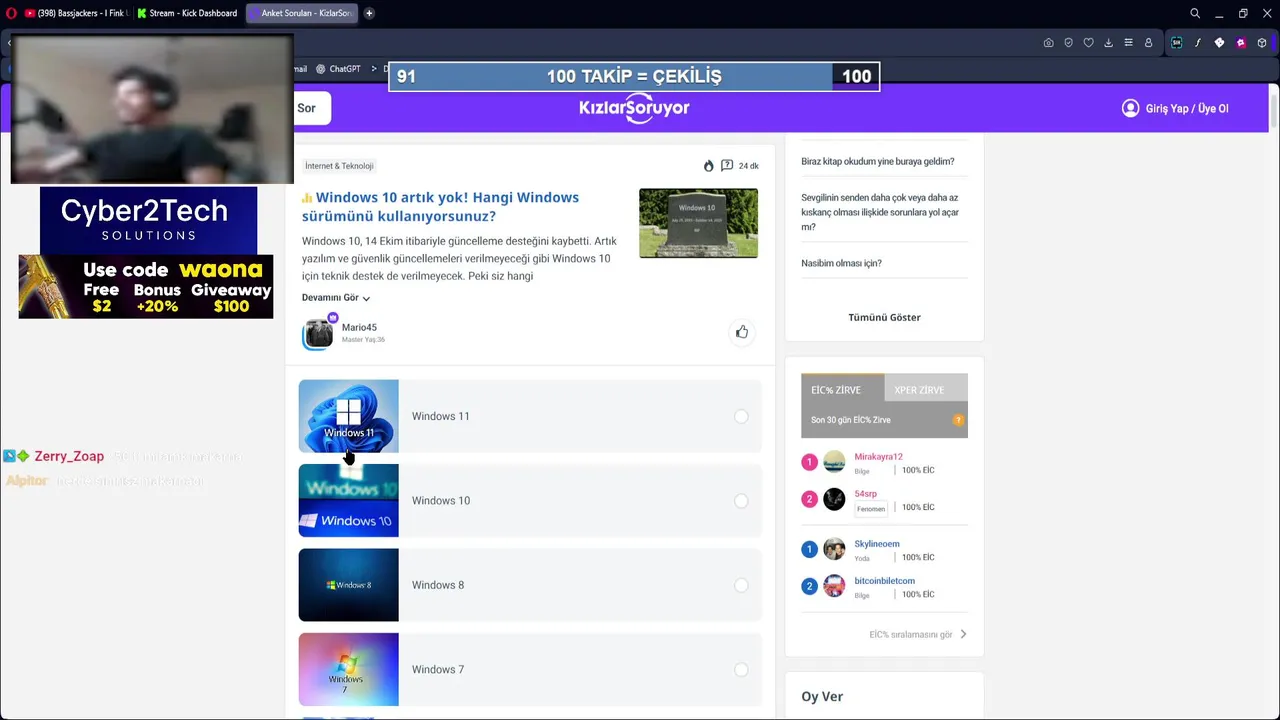Open Easy Setup sliders icon

coord(1128,43)
